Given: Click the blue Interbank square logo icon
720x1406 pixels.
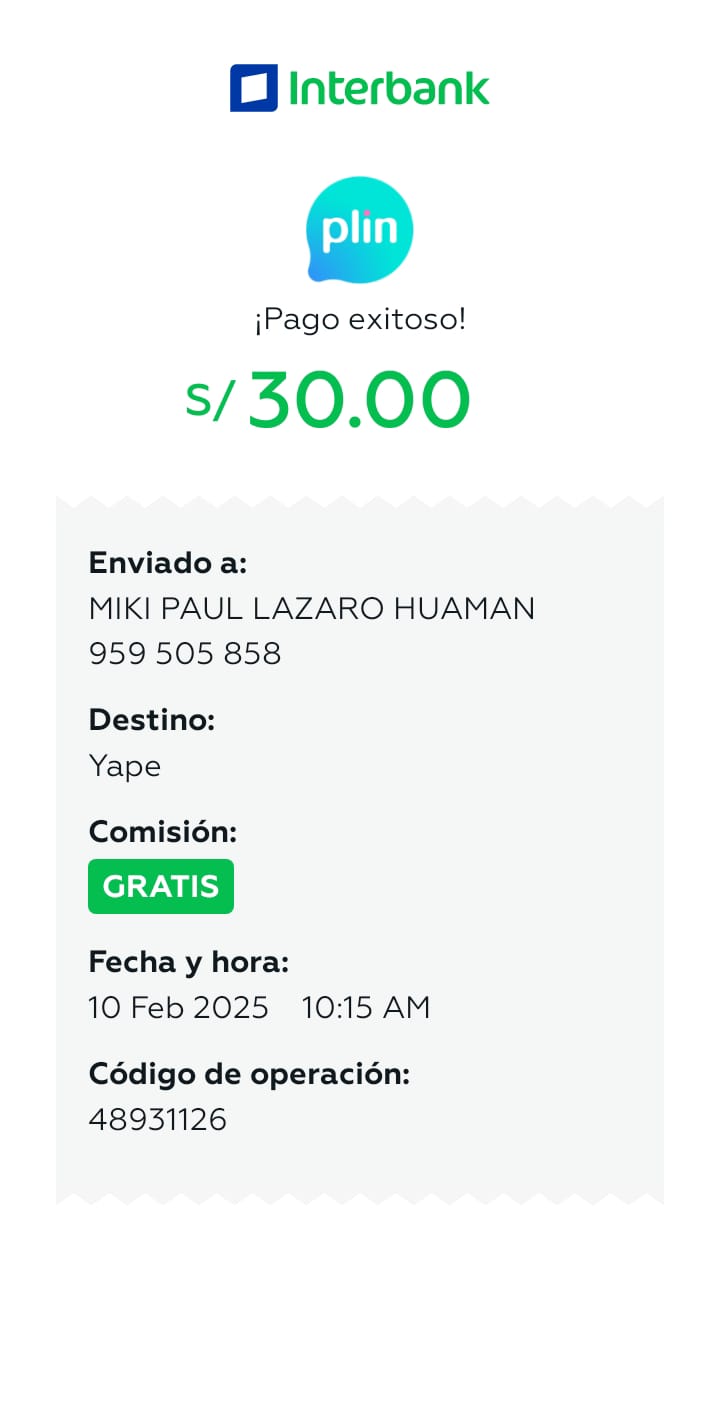Looking at the screenshot, I should pyautogui.click(x=253, y=88).
